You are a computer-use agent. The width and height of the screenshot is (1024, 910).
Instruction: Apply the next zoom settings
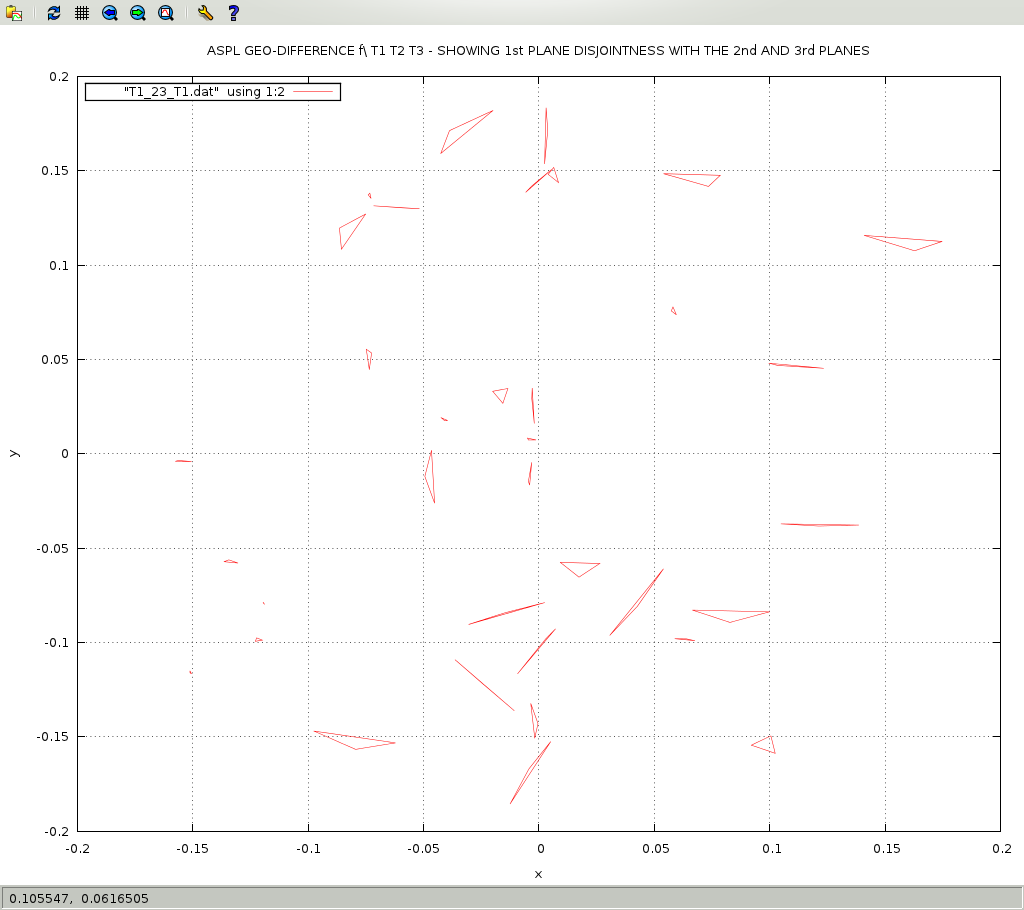coord(138,13)
